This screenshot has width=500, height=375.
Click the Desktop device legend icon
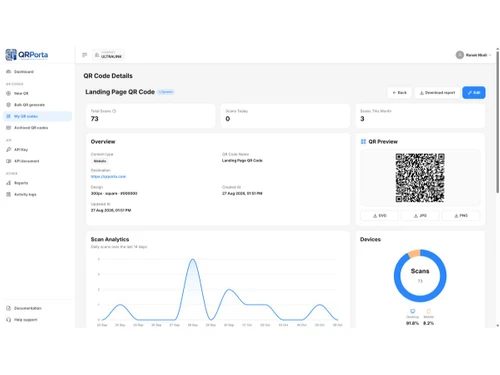tap(413, 311)
